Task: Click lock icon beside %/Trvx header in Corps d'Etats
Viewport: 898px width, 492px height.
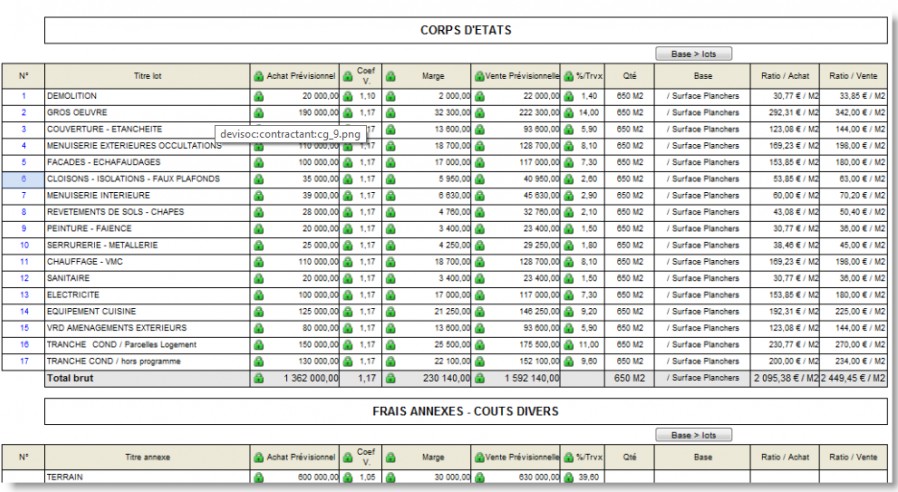Action: point(569,76)
